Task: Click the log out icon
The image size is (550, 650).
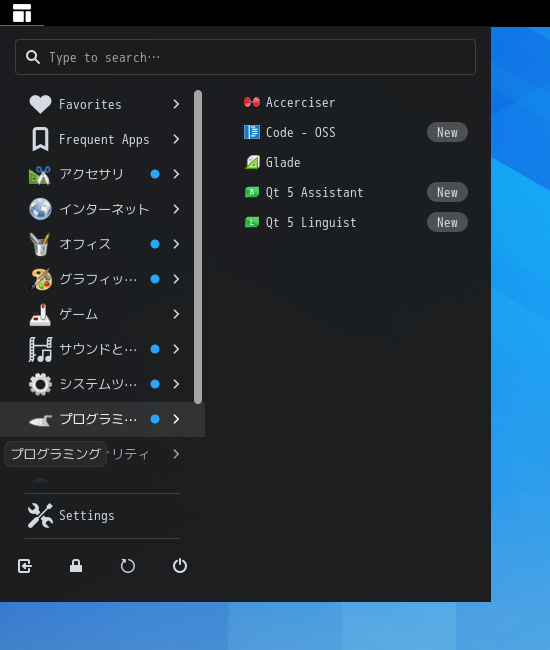Action: (x=24, y=566)
